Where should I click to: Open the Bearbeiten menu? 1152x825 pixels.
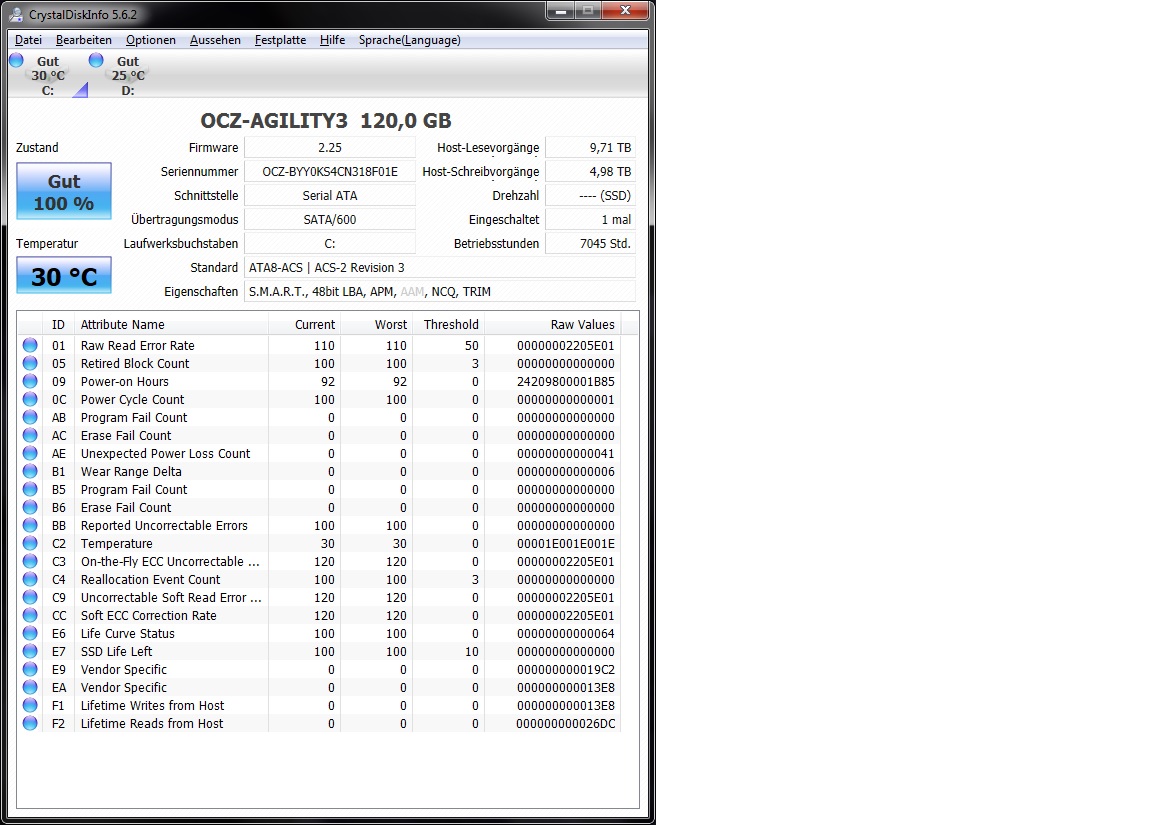coord(84,40)
